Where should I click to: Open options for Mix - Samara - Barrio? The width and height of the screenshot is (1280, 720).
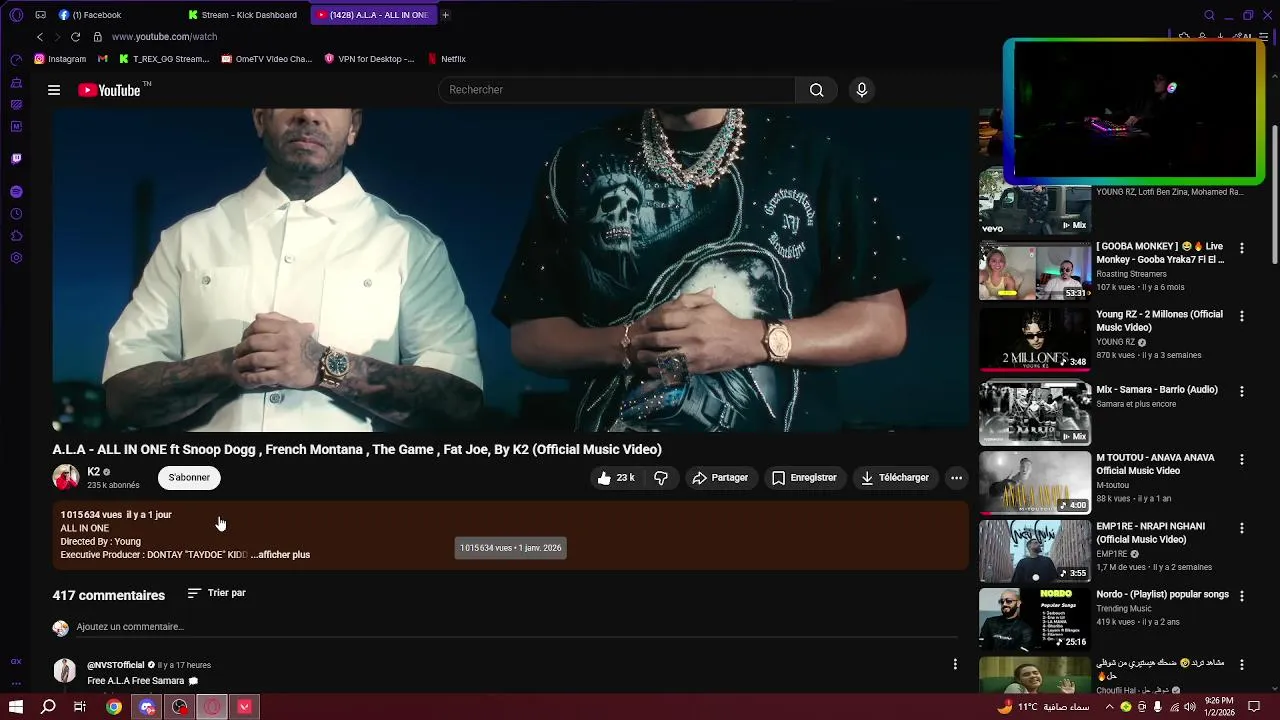(x=1242, y=392)
